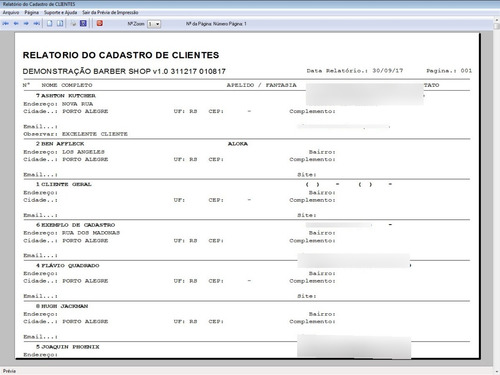Click the DEMONSTRAÇÃO BARBER SHOP subtitle
Viewport: 500px width, 375px height.
pyautogui.click(x=124, y=71)
